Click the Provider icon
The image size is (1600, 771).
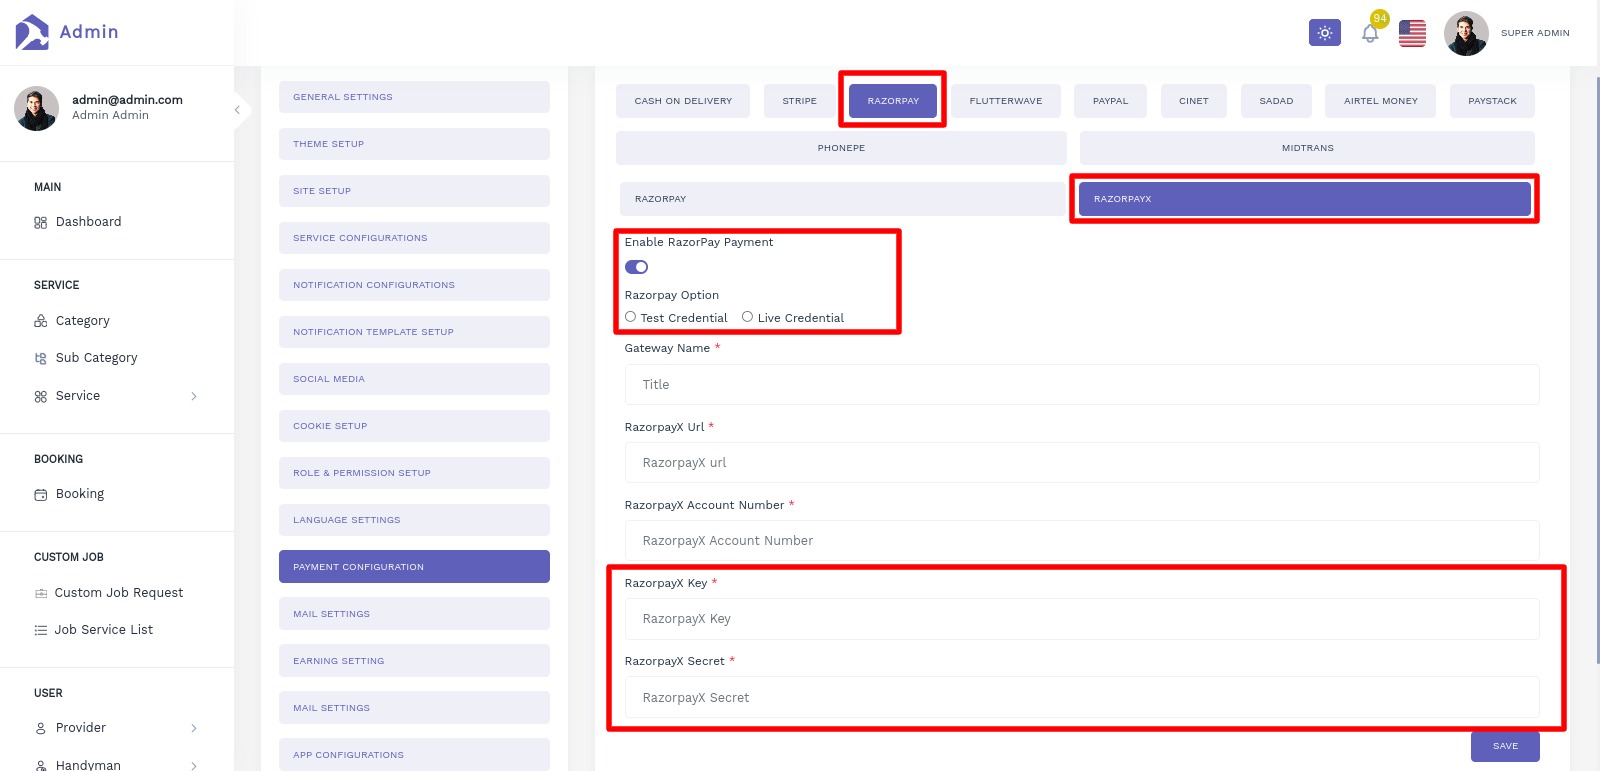click(x=41, y=729)
